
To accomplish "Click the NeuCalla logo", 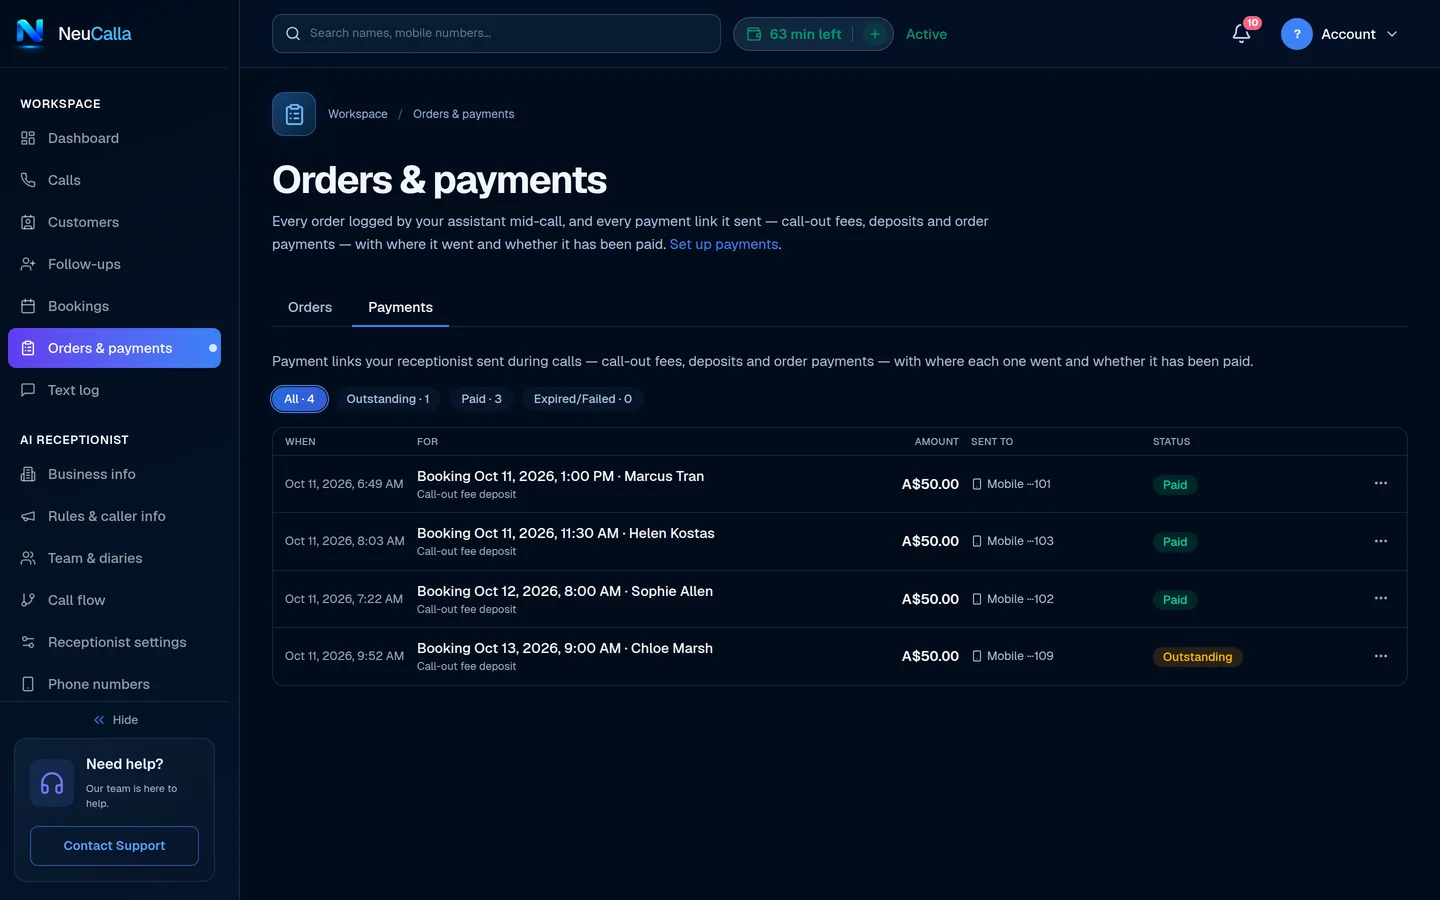I will pos(74,33).
